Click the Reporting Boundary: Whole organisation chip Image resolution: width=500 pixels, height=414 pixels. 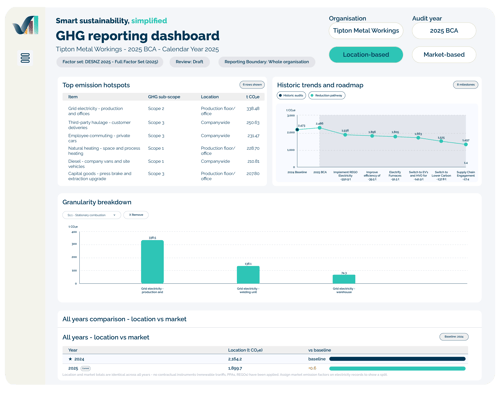pos(267,62)
